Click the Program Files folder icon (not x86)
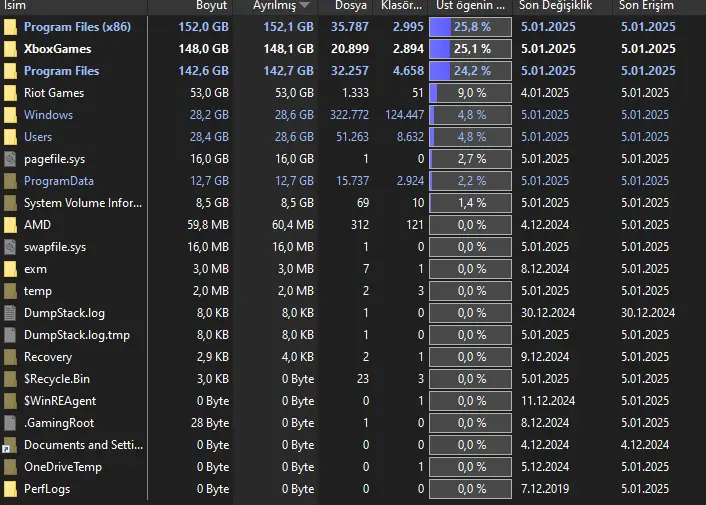The height and width of the screenshot is (505, 706). click(x=10, y=71)
